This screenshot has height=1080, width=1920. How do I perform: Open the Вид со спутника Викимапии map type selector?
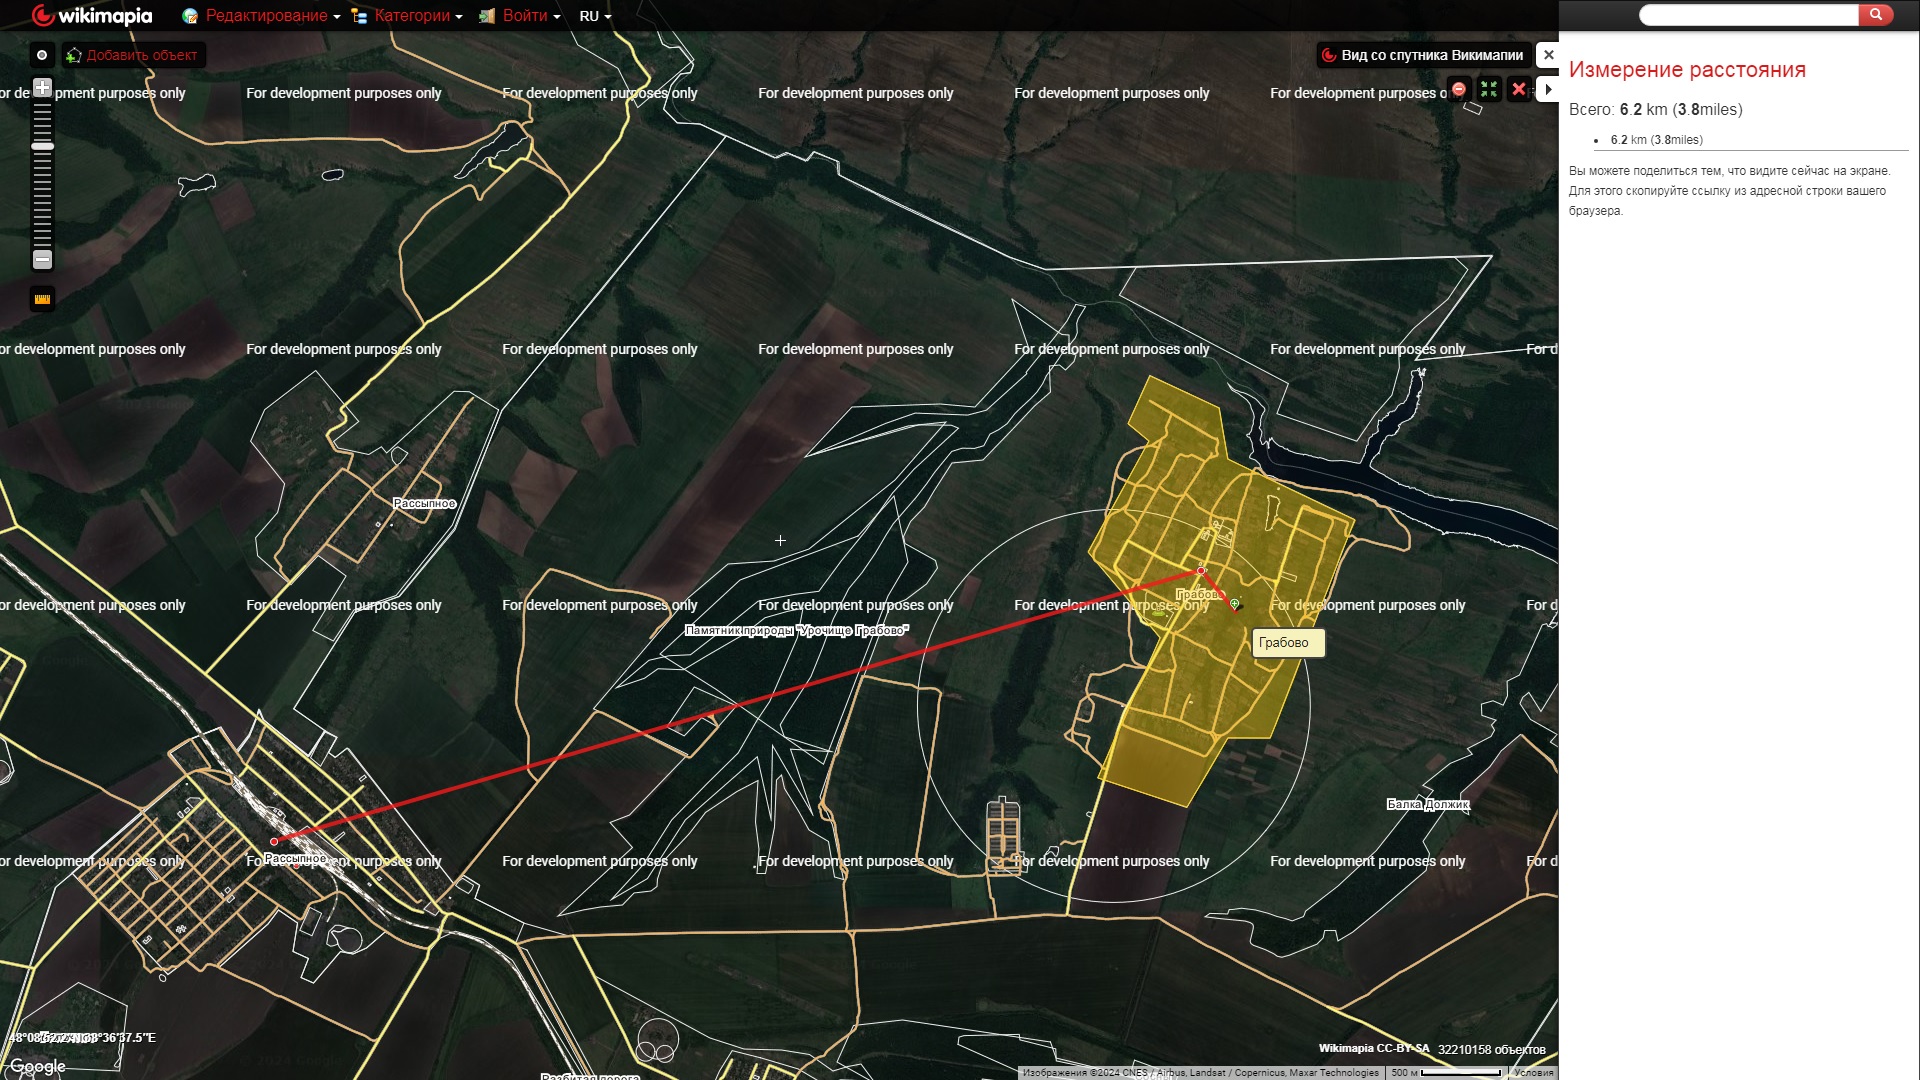click(x=1424, y=55)
